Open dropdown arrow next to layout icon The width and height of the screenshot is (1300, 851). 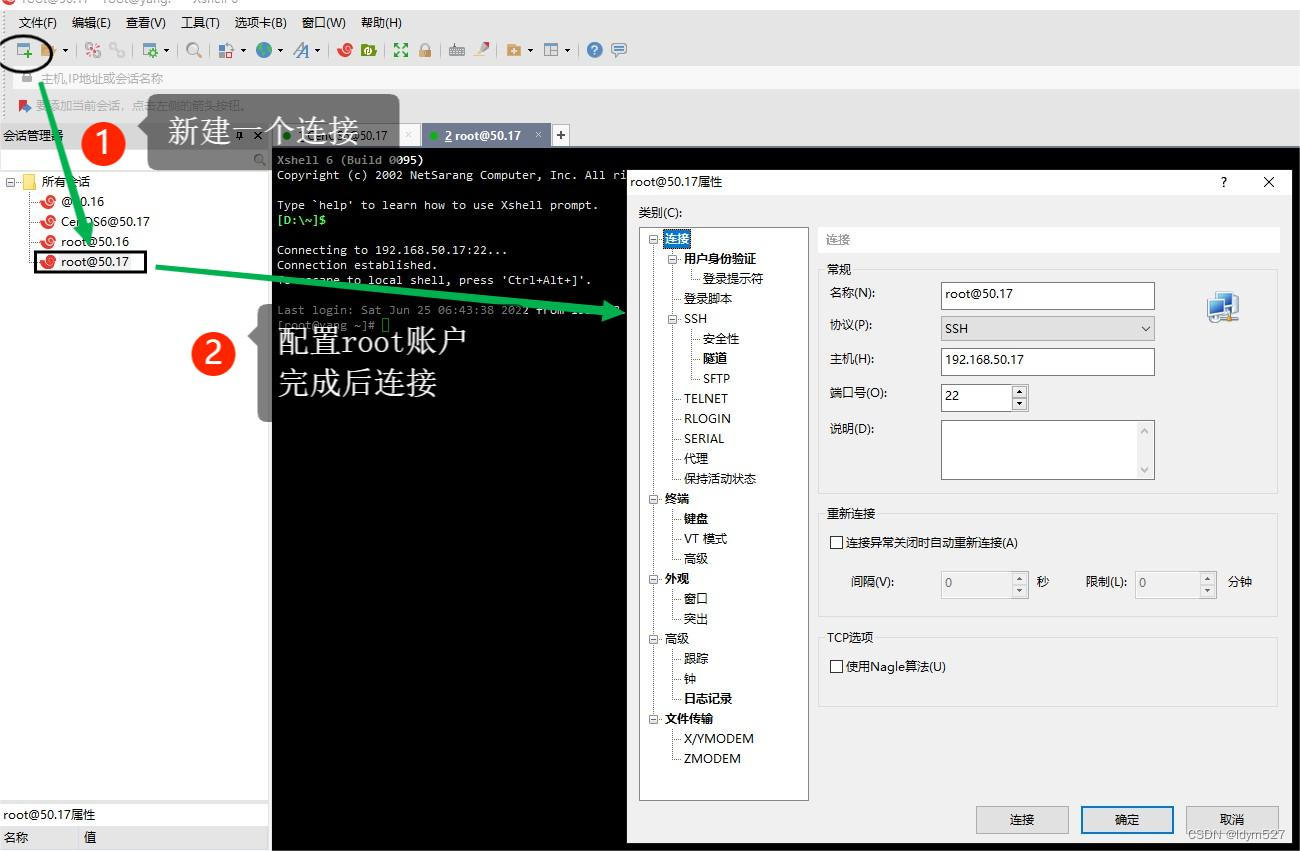(x=567, y=50)
